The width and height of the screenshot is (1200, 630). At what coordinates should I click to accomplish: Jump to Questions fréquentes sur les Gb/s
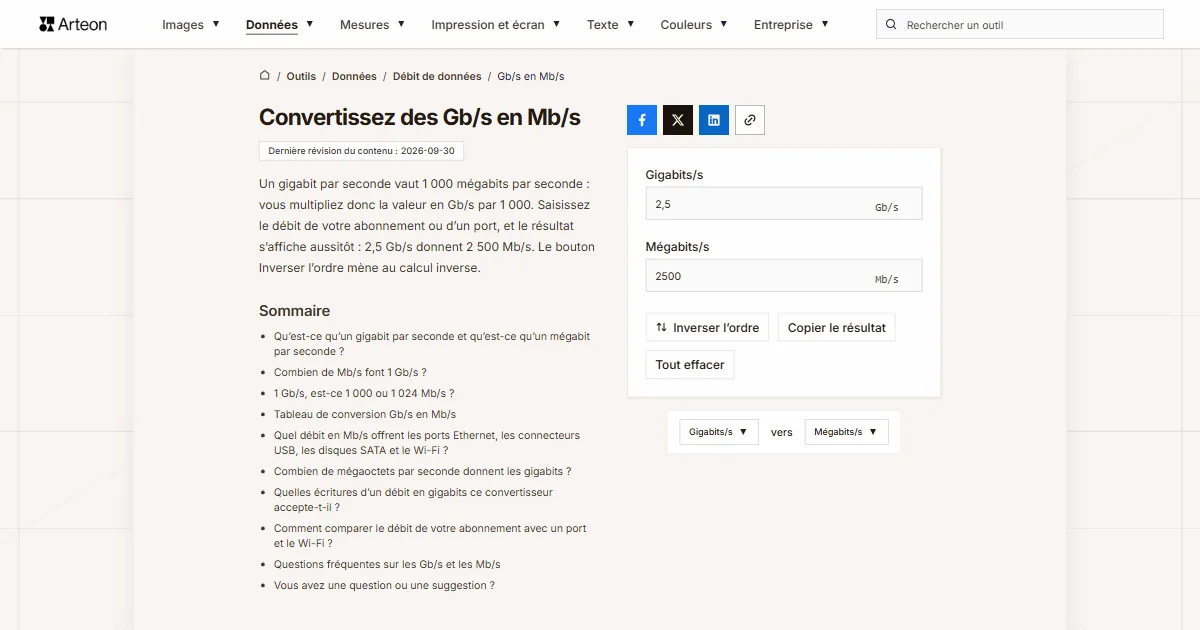(387, 564)
